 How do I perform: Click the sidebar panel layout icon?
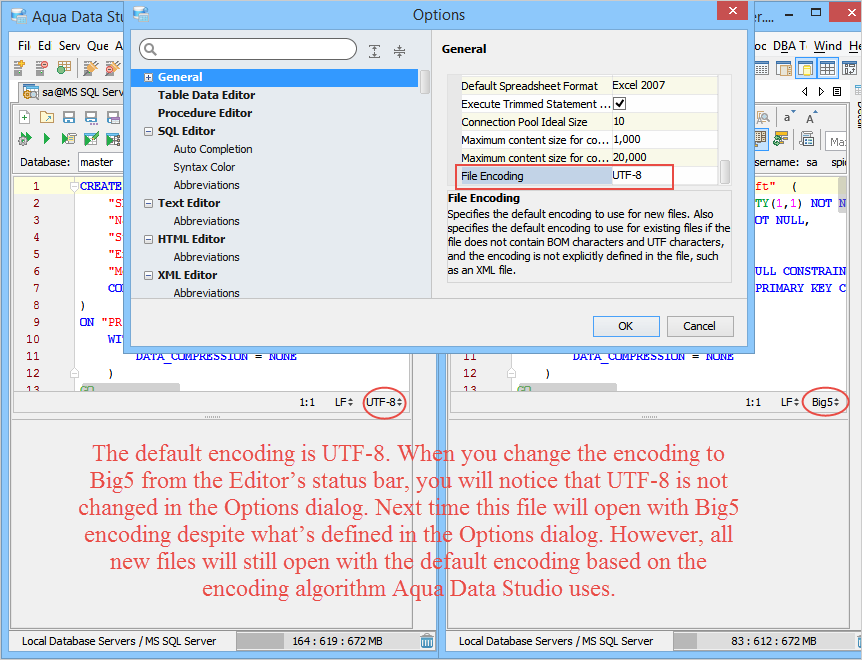pos(783,68)
